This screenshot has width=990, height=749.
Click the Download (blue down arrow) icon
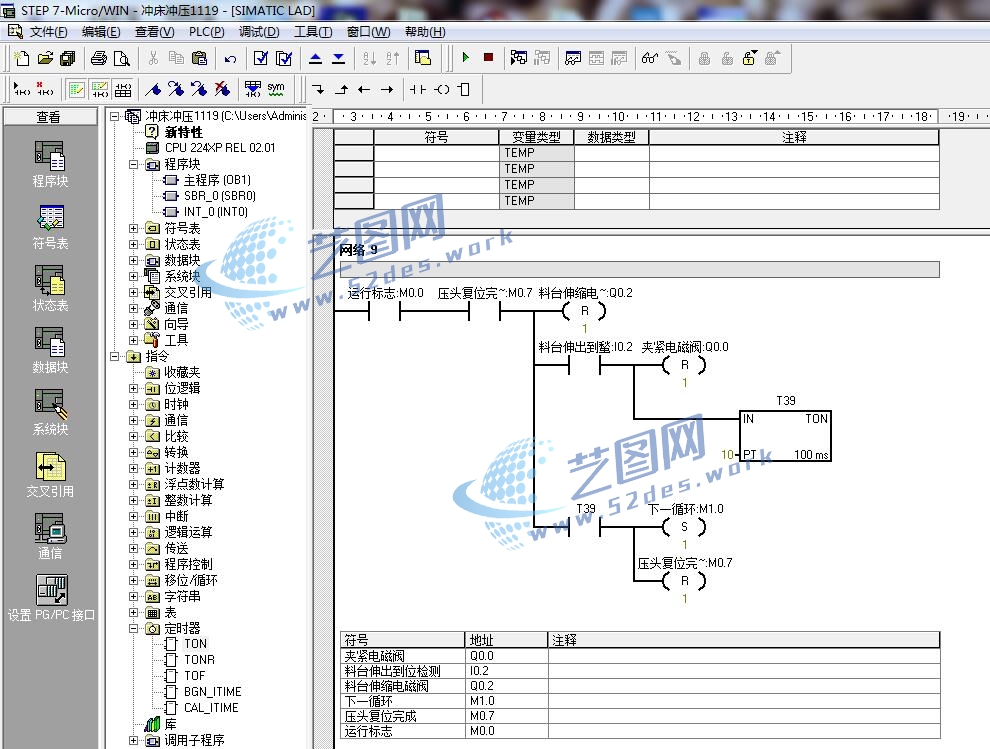338,59
